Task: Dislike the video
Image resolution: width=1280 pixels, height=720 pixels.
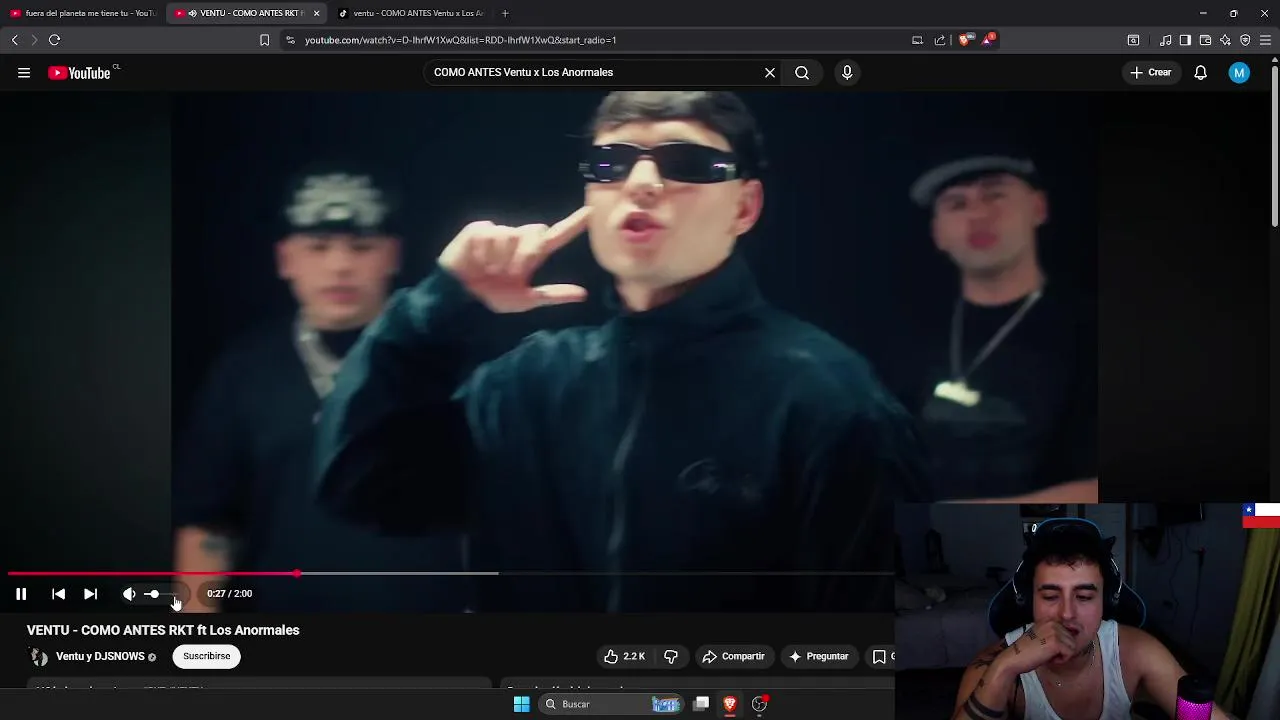Action: [x=671, y=656]
